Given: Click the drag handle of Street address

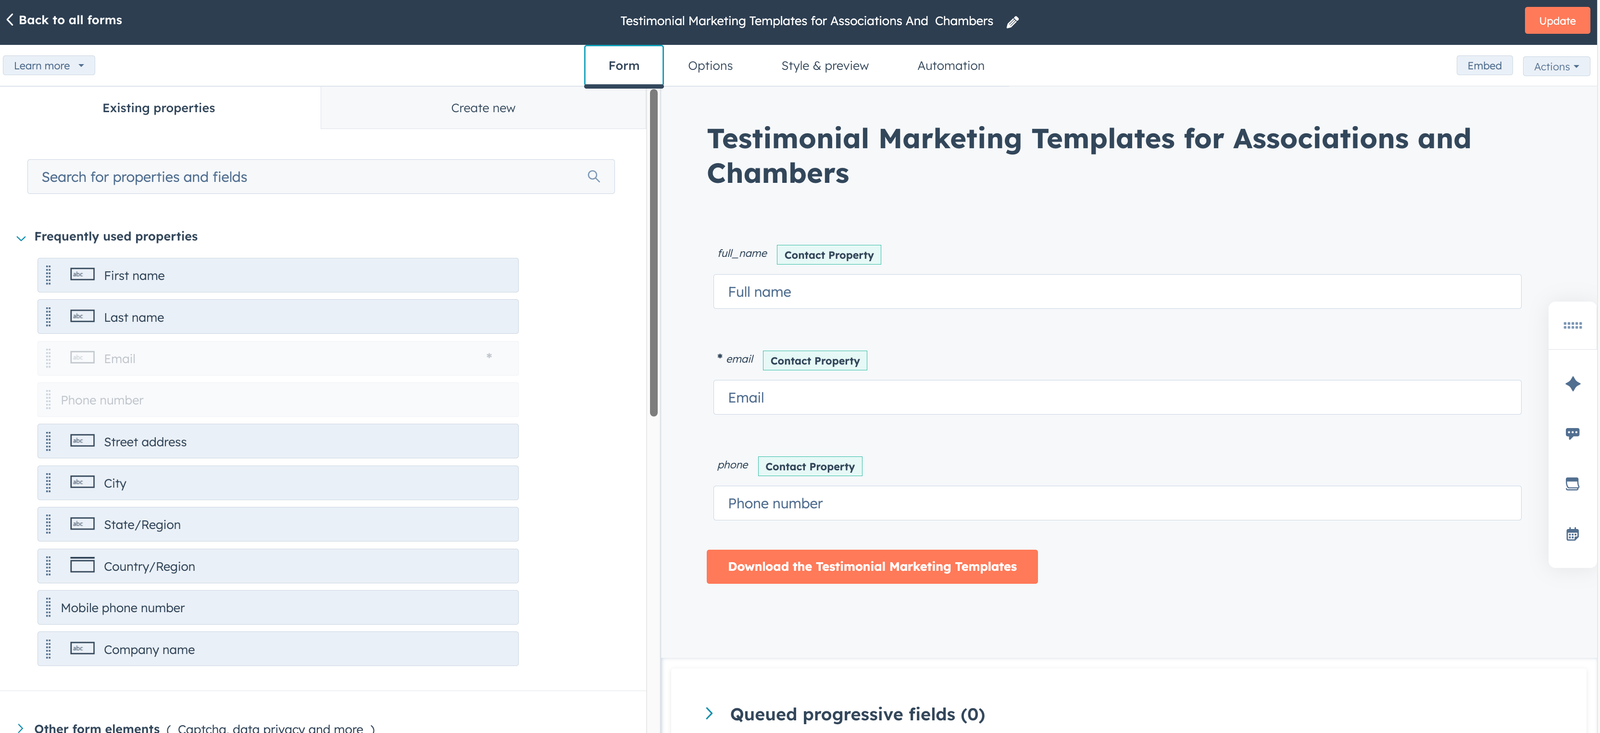Looking at the screenshot, I should (48, 441).
